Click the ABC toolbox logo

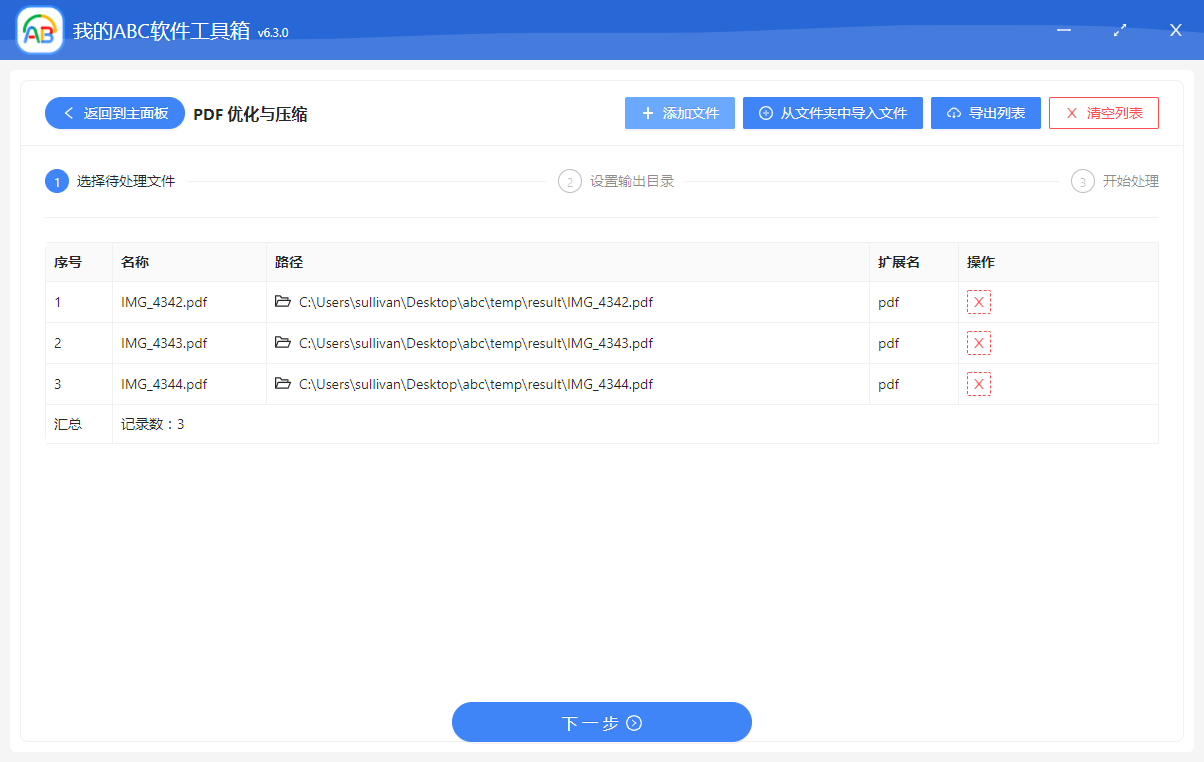click(x=39, y=30)
